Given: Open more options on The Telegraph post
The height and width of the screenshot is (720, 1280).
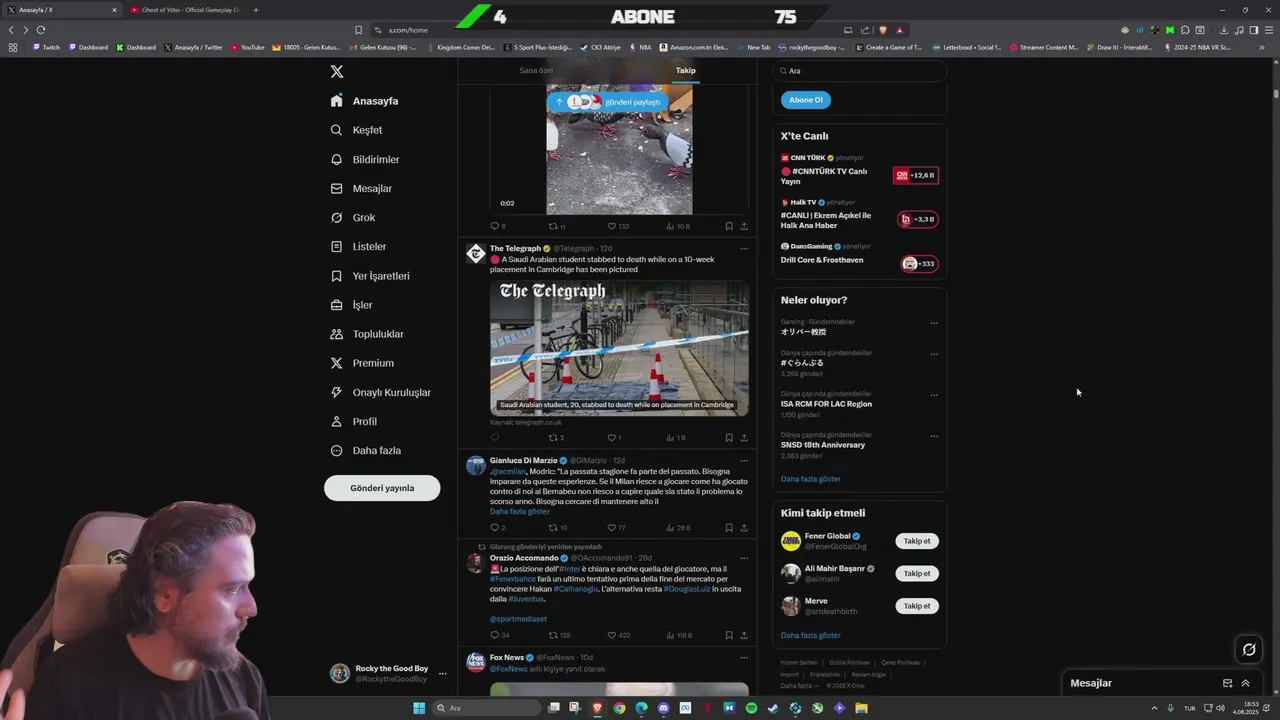Looking at the screenshot, I should [743, 248].
